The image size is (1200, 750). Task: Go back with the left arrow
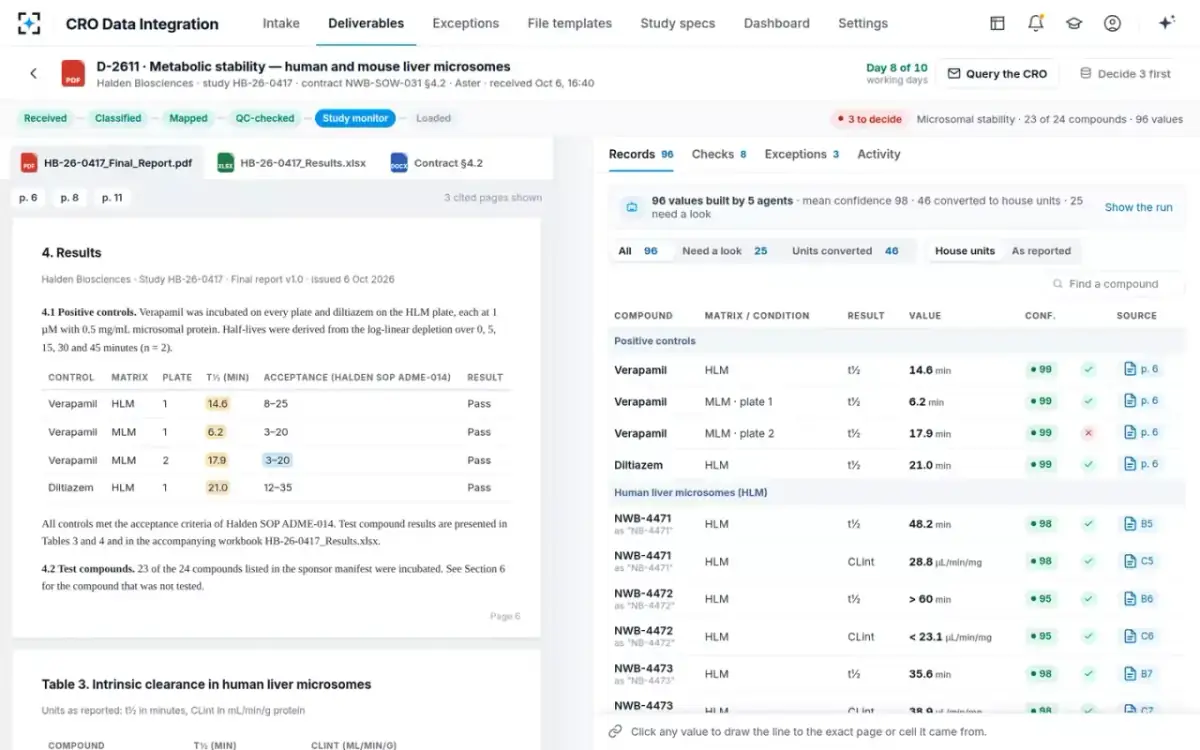coord(33,73)
